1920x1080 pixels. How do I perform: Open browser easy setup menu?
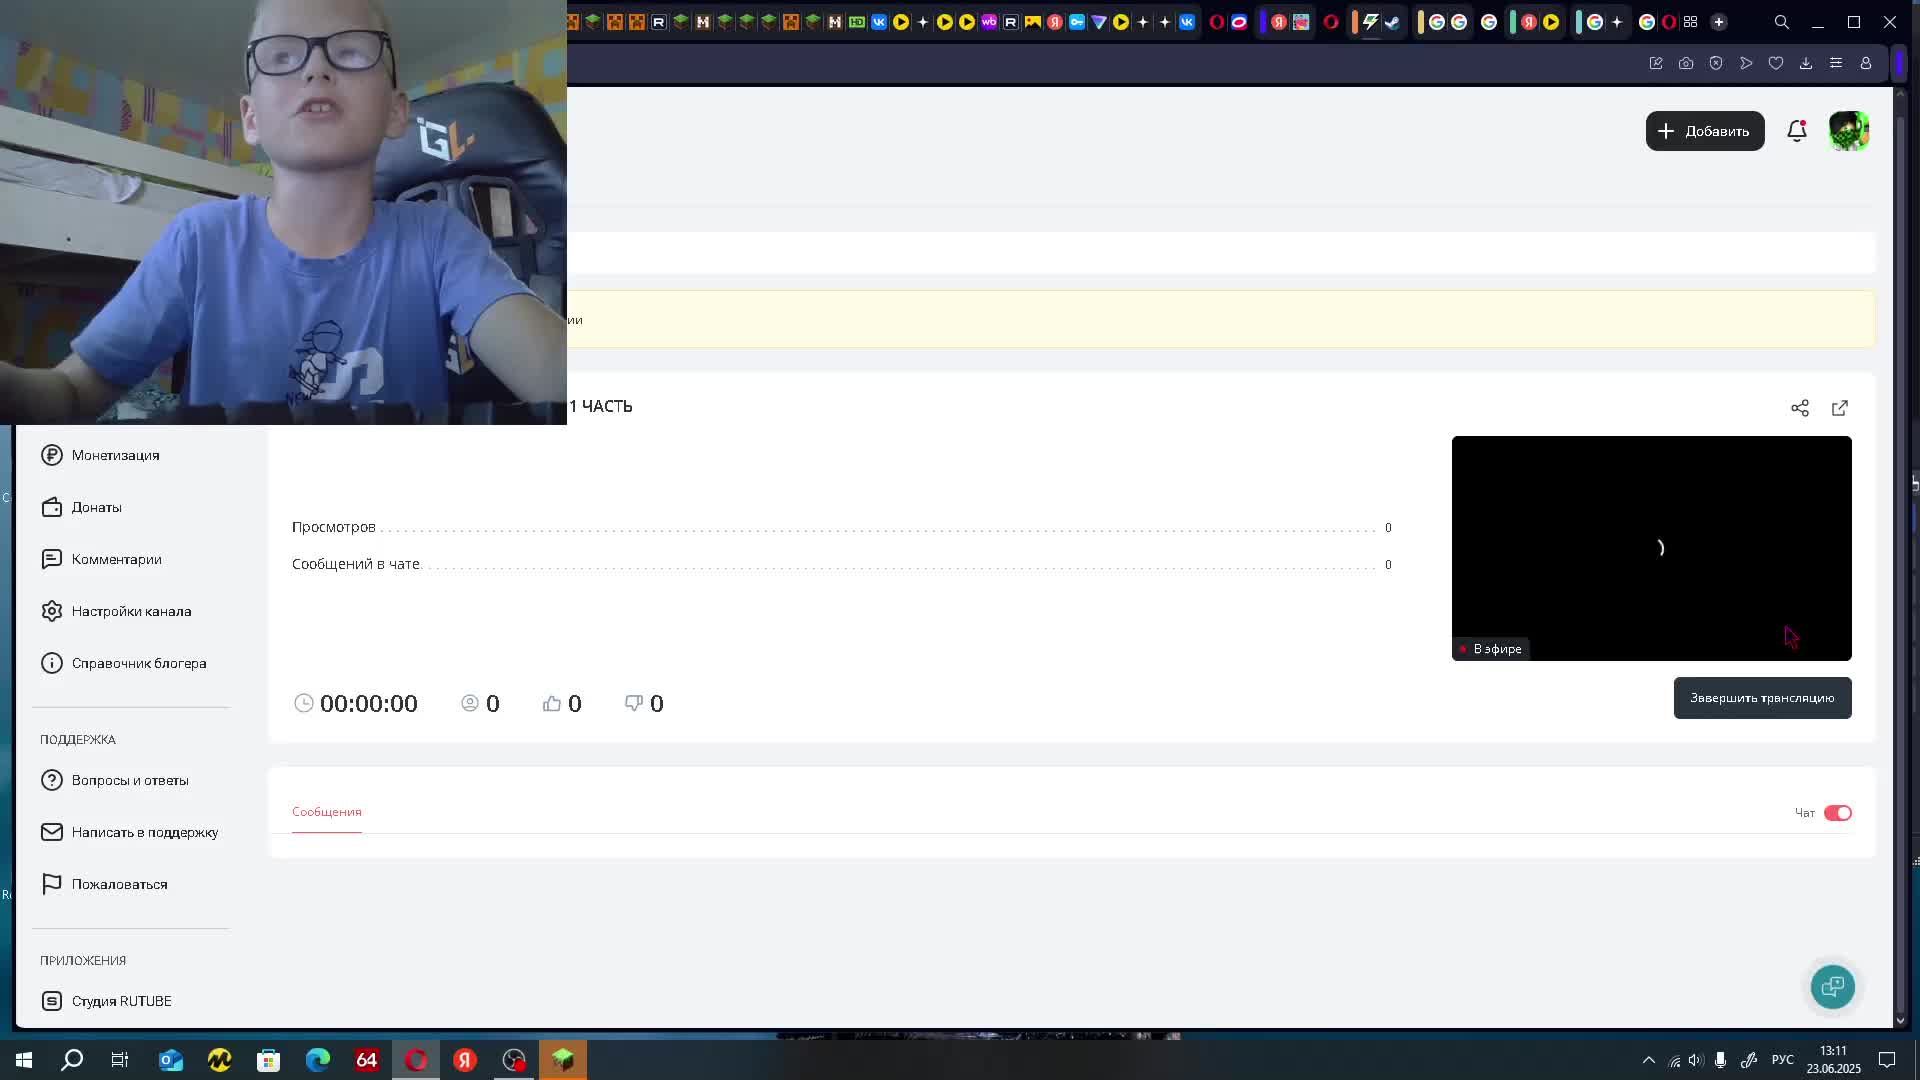coord(1836,63)
